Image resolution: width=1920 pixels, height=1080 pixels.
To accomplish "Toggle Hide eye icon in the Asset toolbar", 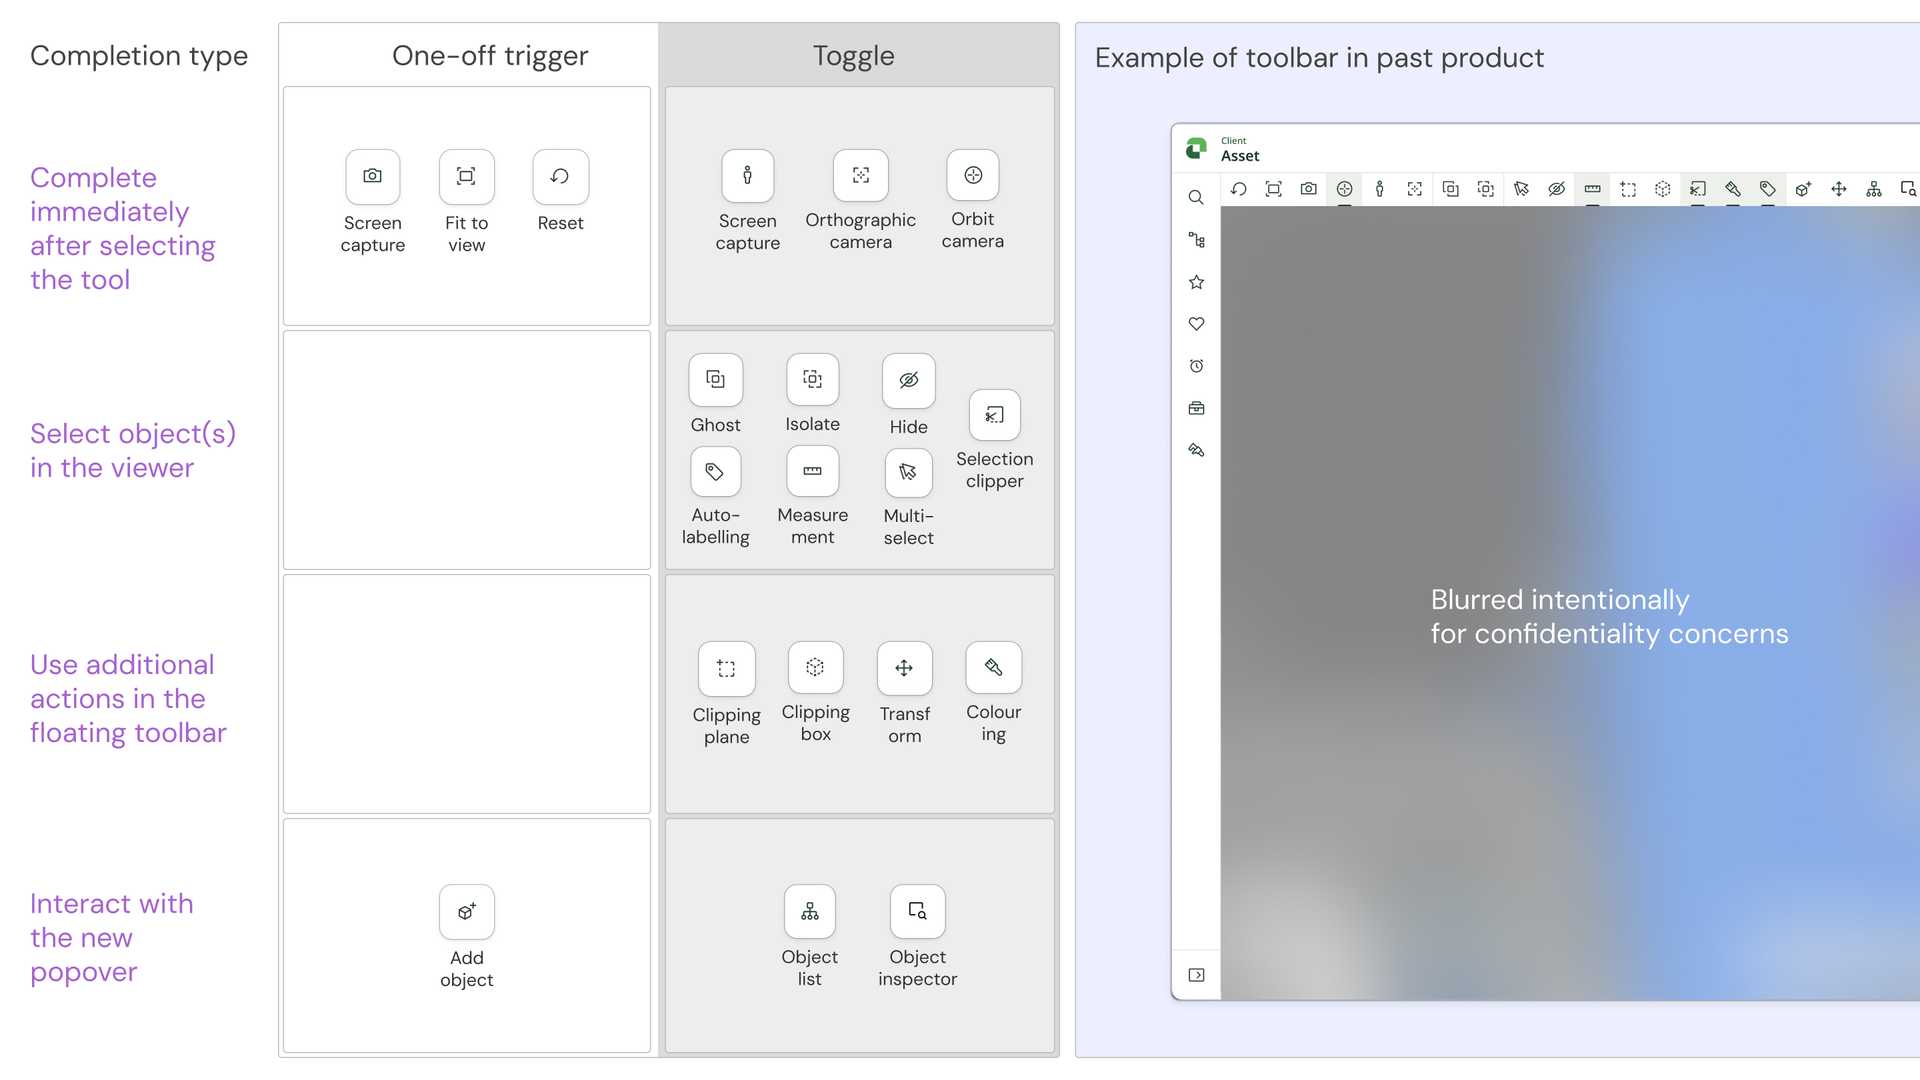I will tap(1556, 189).
